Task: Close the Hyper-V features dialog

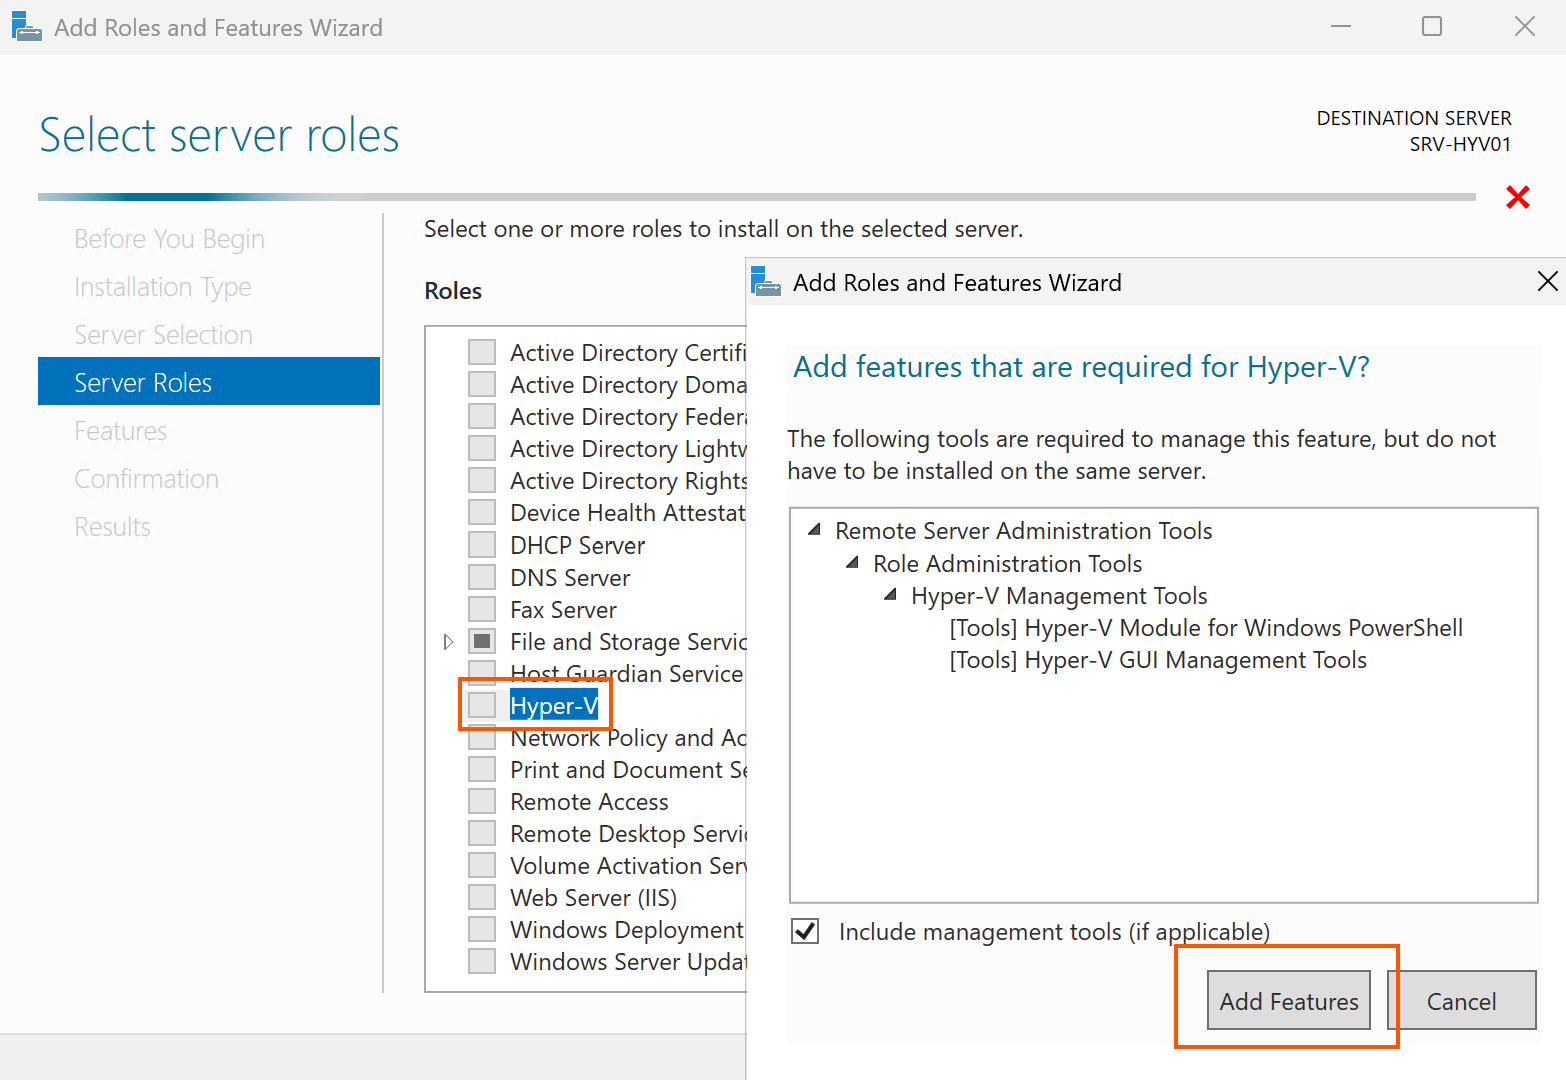Action: coord(1547,282)
